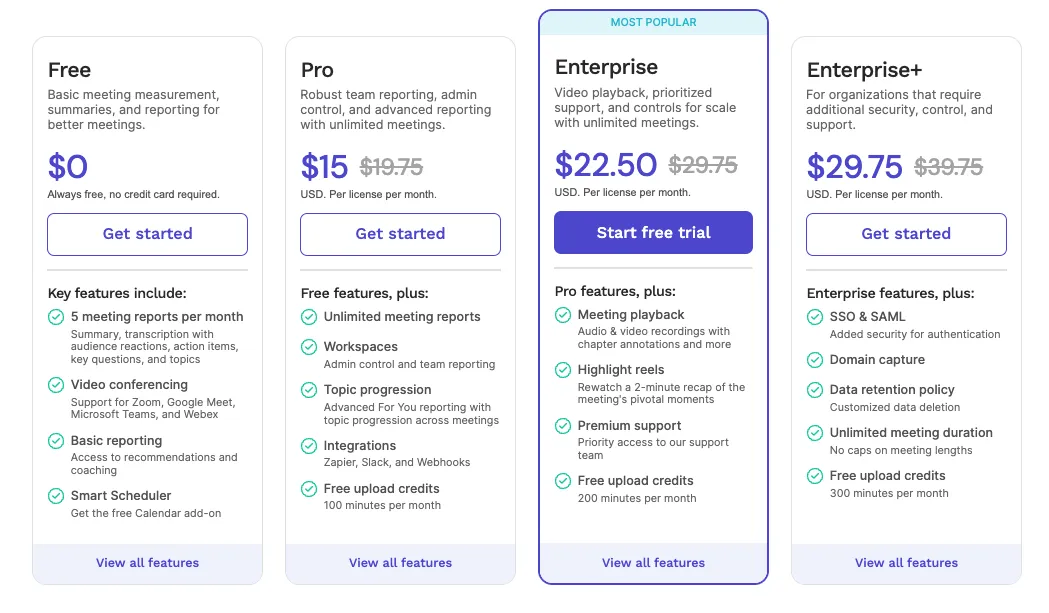Open View all features for Enterprise+ plan
The height and width of the screenshot is (613, 1049).
(906, 563)
